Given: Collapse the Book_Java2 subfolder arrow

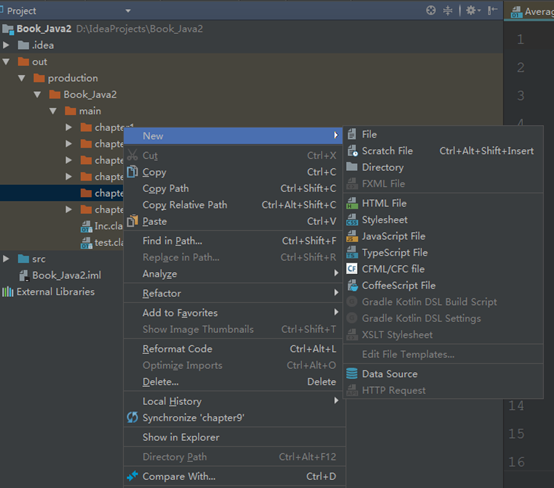Looking at the screenshot, I should pyautogui.click(x=37, y=94).
